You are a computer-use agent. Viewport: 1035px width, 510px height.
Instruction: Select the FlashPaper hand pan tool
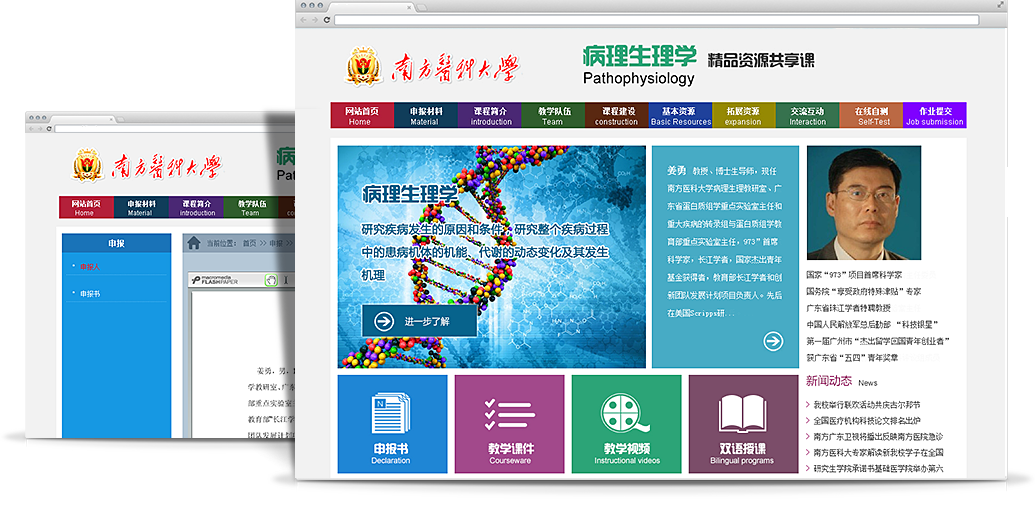click(270, 281)
